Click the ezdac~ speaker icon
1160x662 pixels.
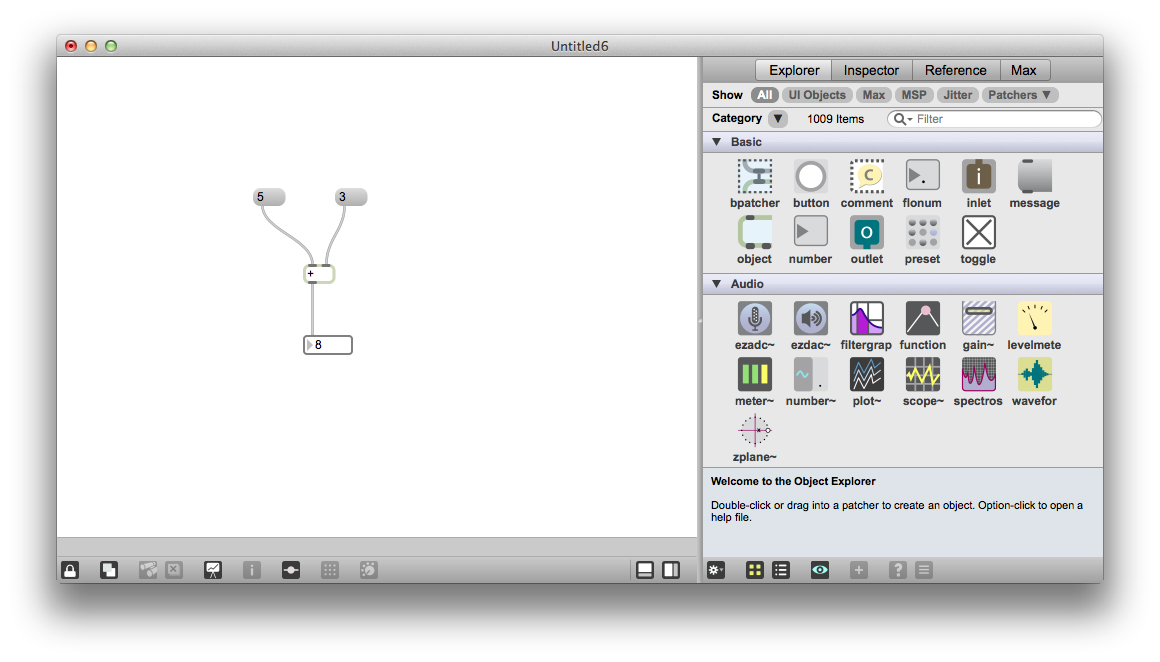click(x=811, y=318)
